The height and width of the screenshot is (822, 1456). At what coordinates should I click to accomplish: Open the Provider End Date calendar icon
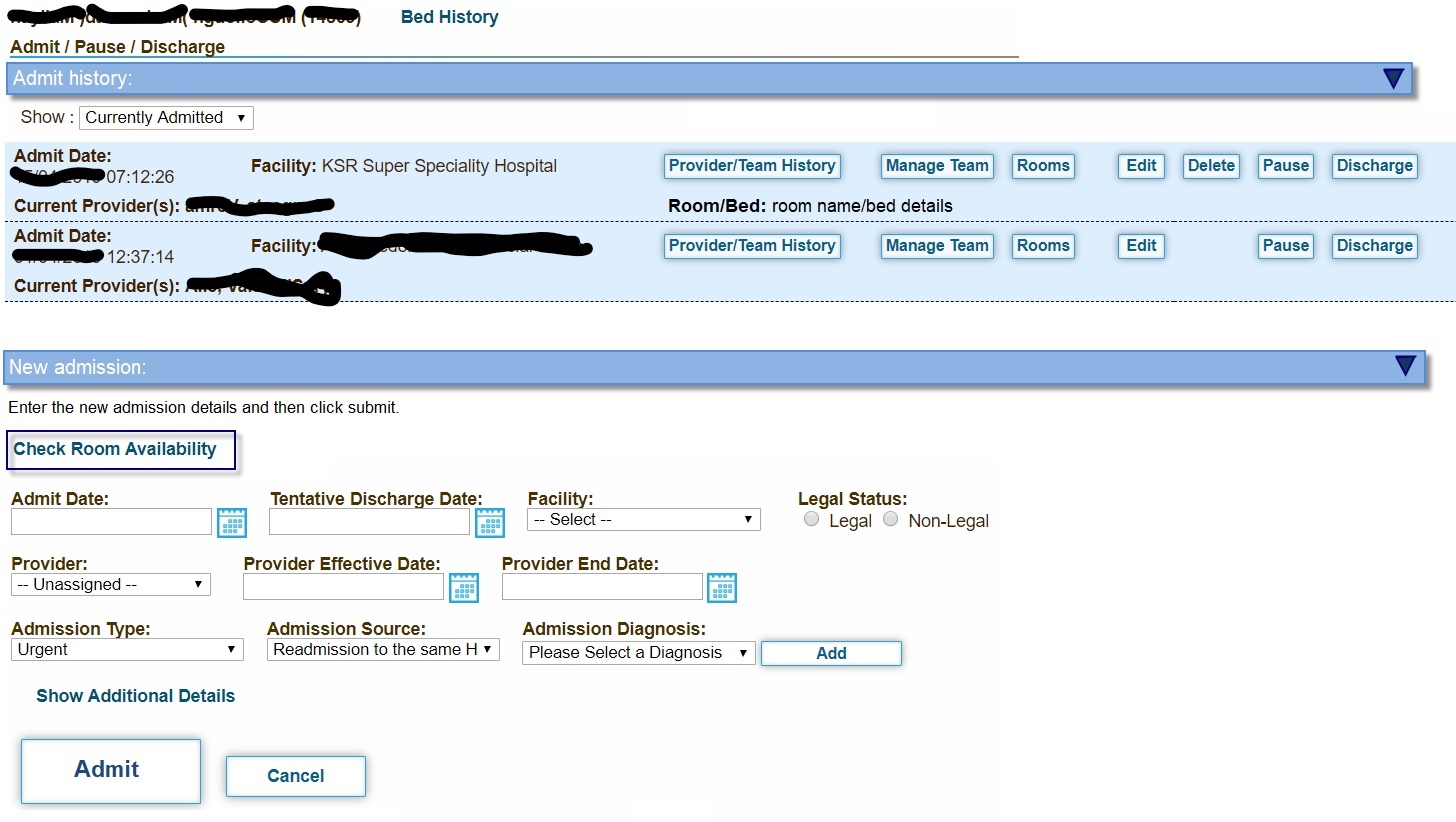[721, 587]
